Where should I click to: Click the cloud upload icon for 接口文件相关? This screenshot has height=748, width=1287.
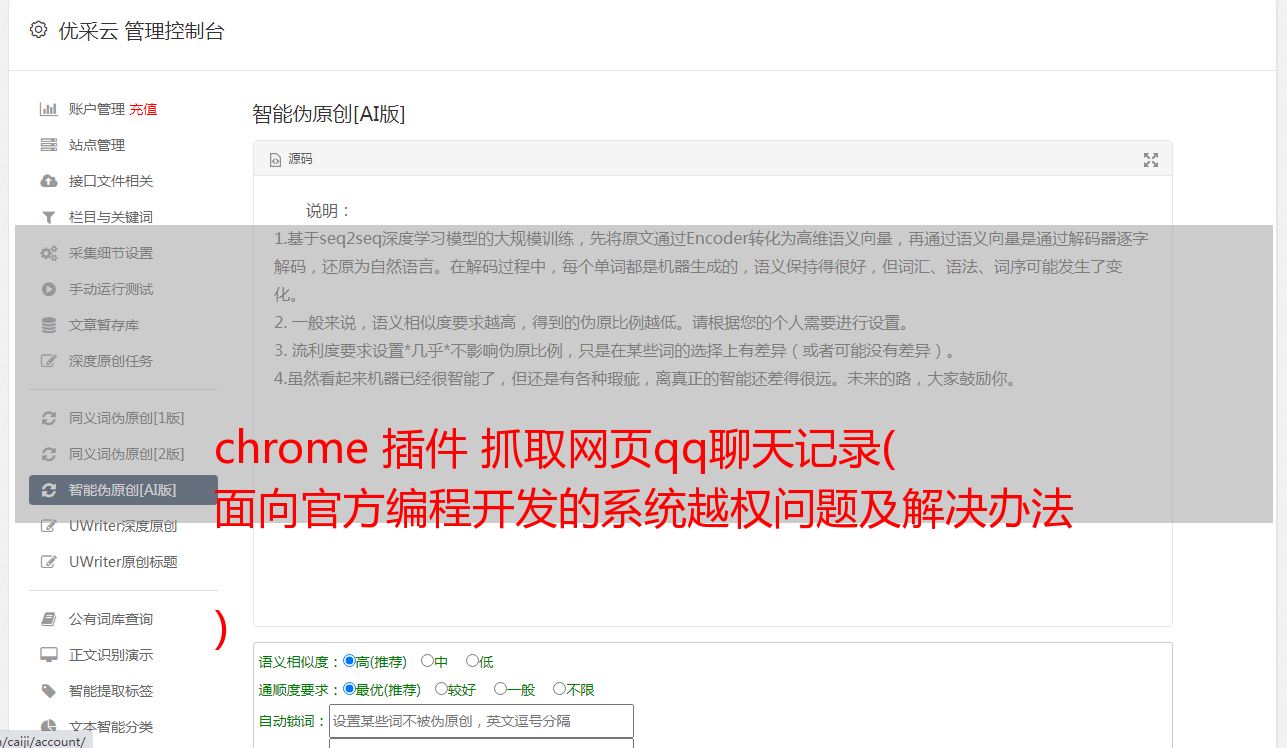click(x=48, y=181)
